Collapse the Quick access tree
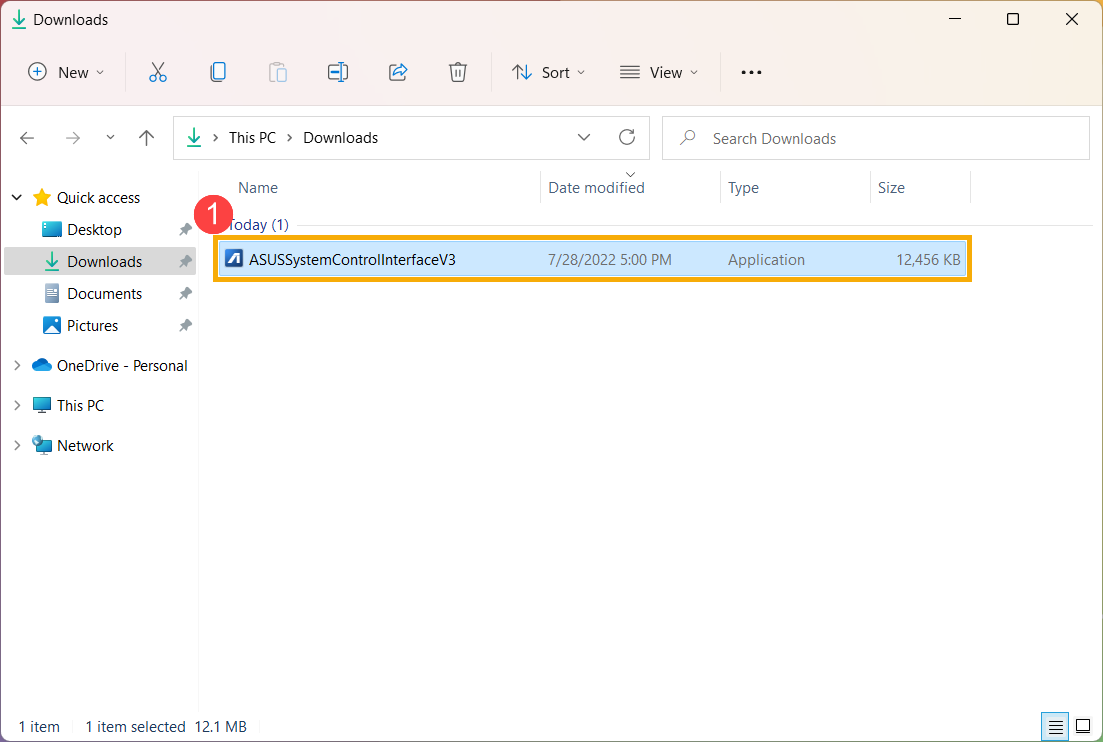This screenshot has height=742, width=1103. pyautogui.click(x=17, y=198)
